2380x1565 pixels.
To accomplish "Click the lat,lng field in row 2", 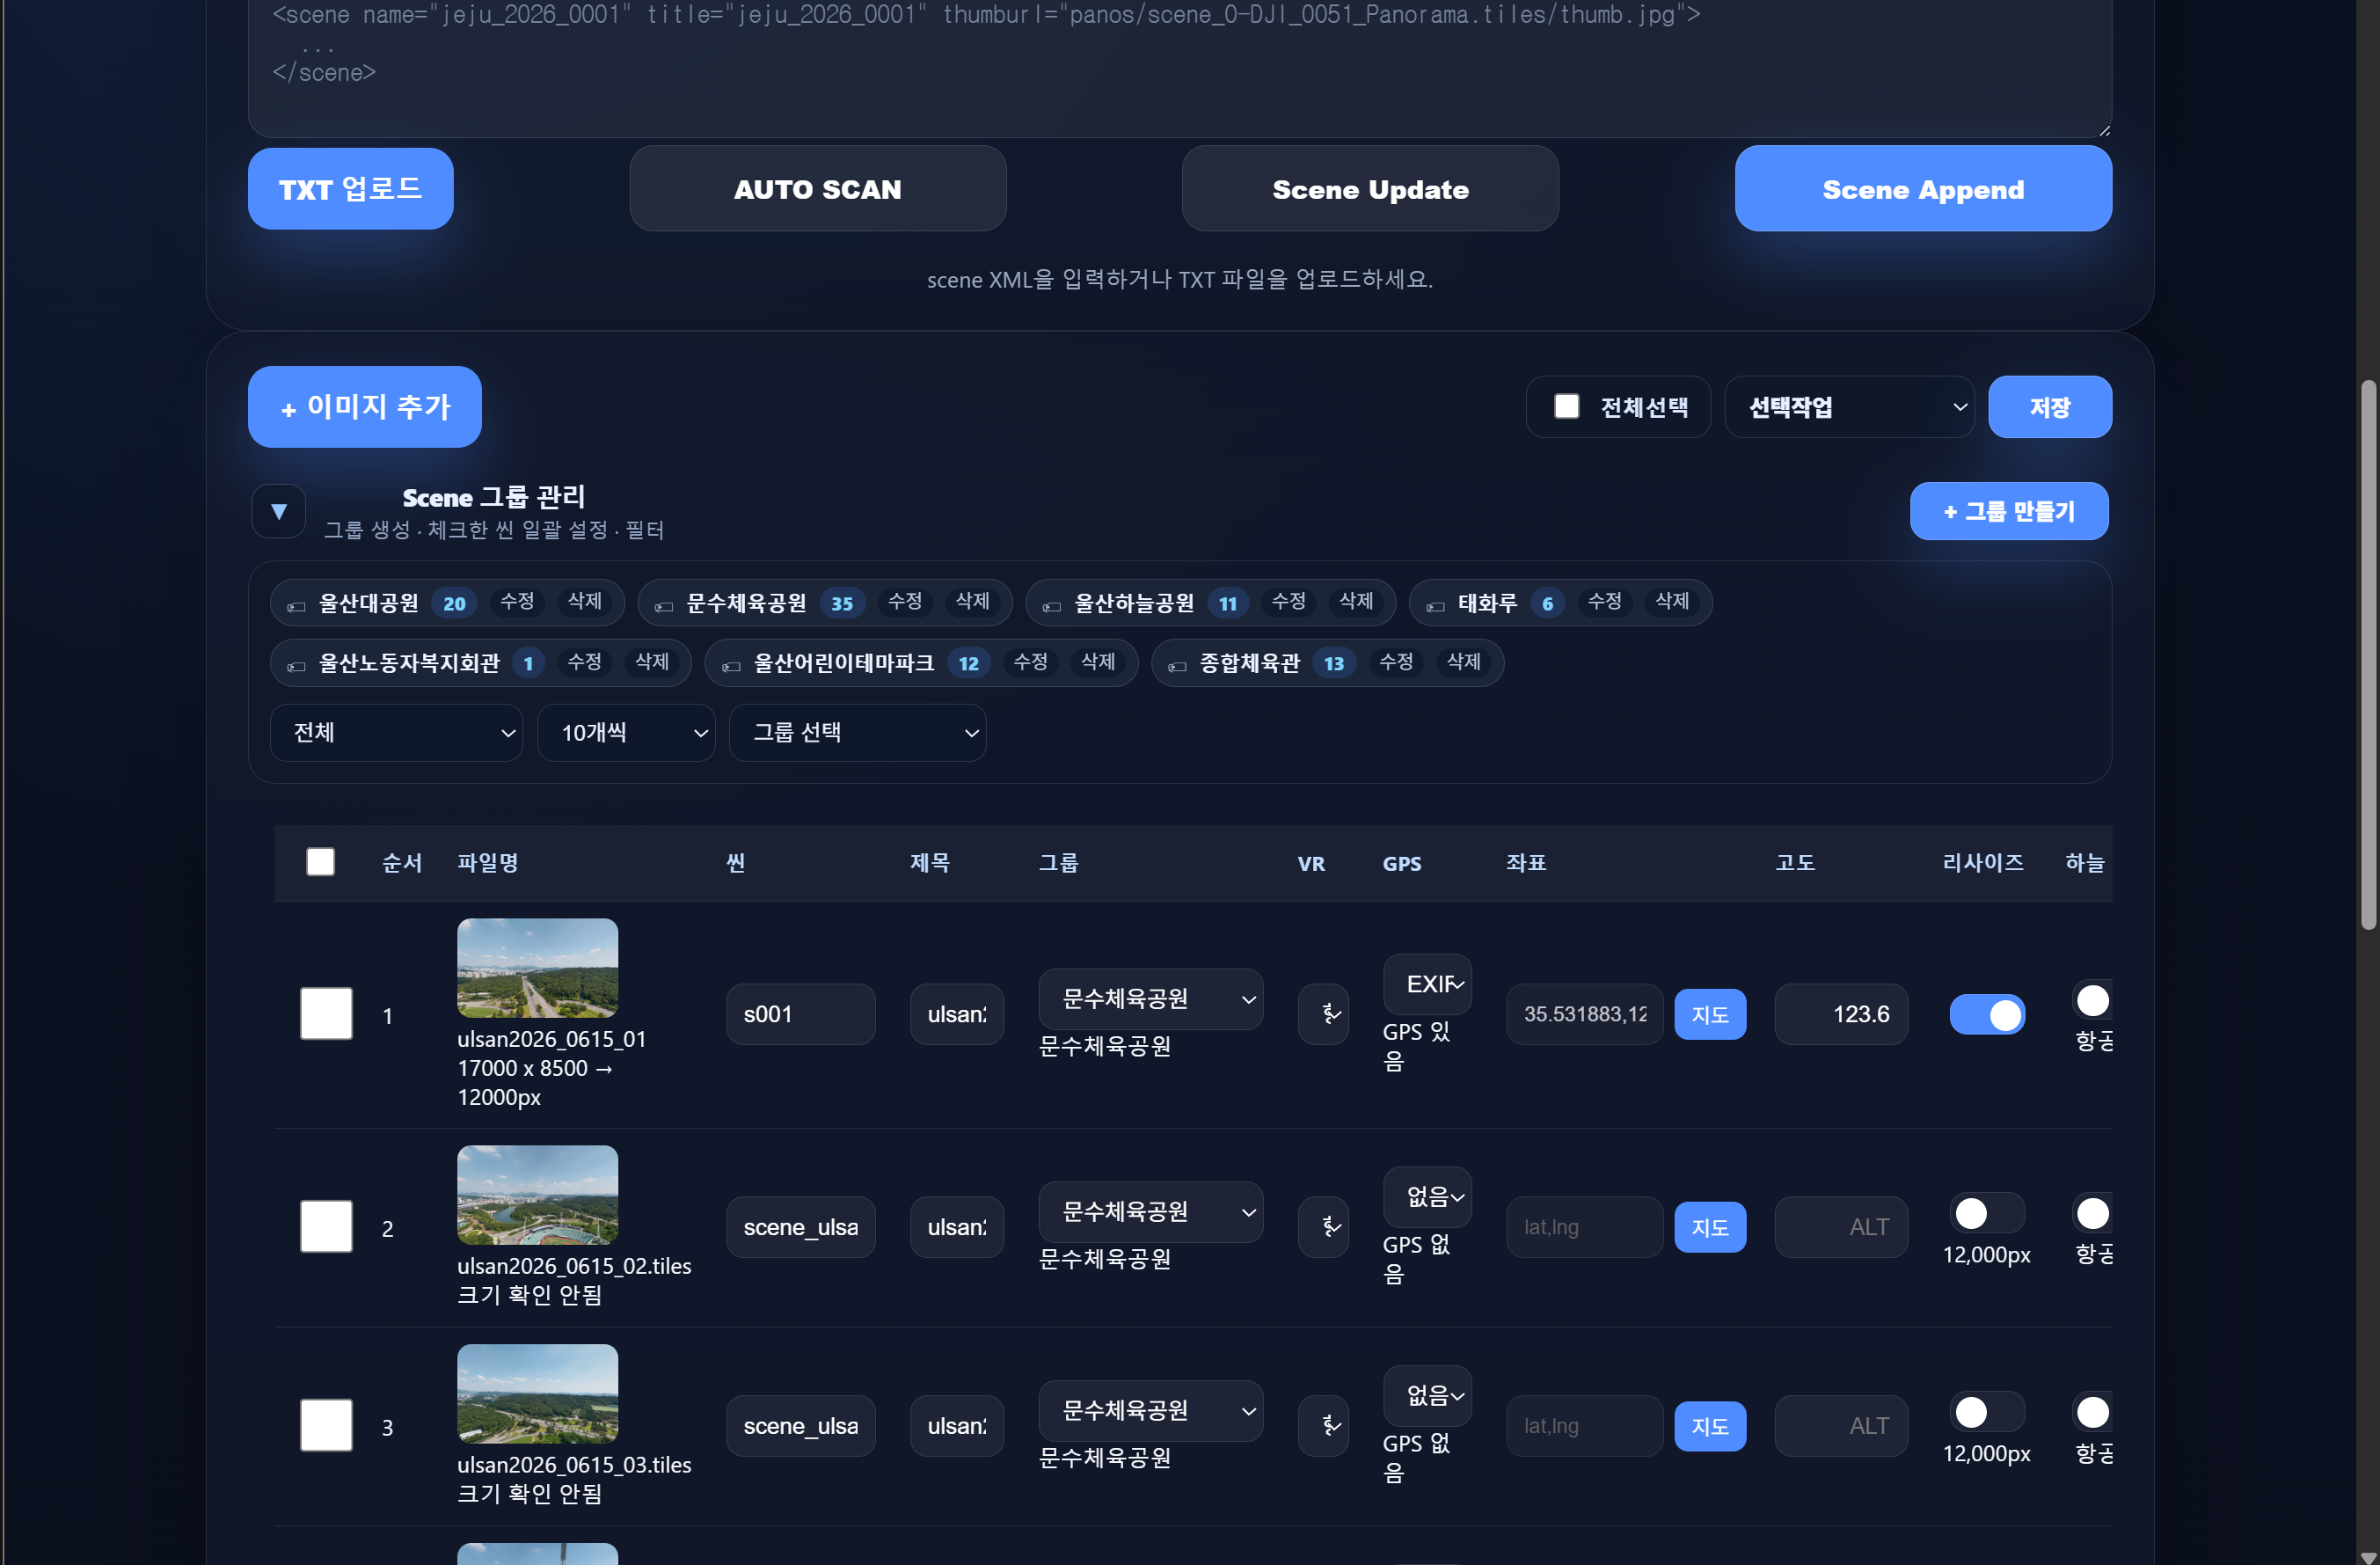I will (1585, 1227).
